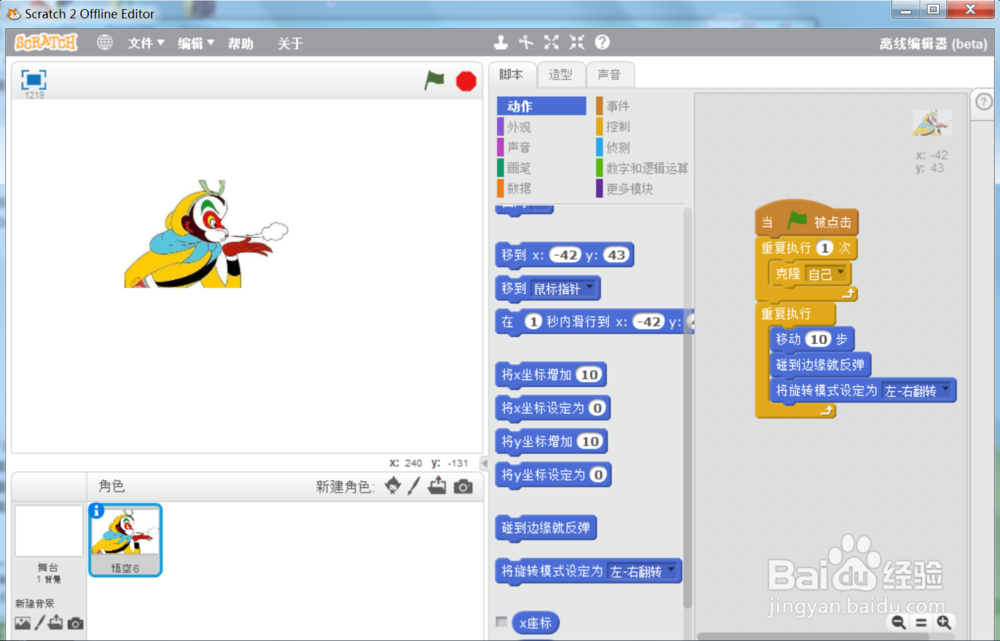Upload sprite from file

click(x=438, y=486)
